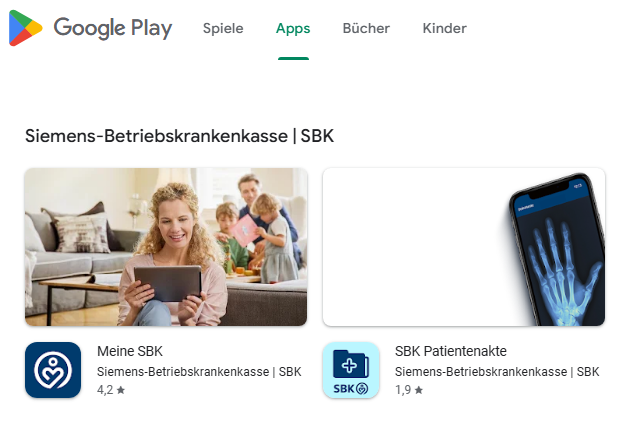
Task: Click the 4,2 rating of Meine SBK
Action: point(105,390)
